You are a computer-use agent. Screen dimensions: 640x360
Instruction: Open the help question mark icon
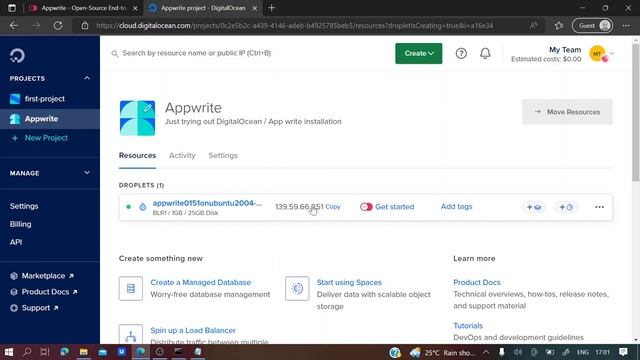point(461,53)
